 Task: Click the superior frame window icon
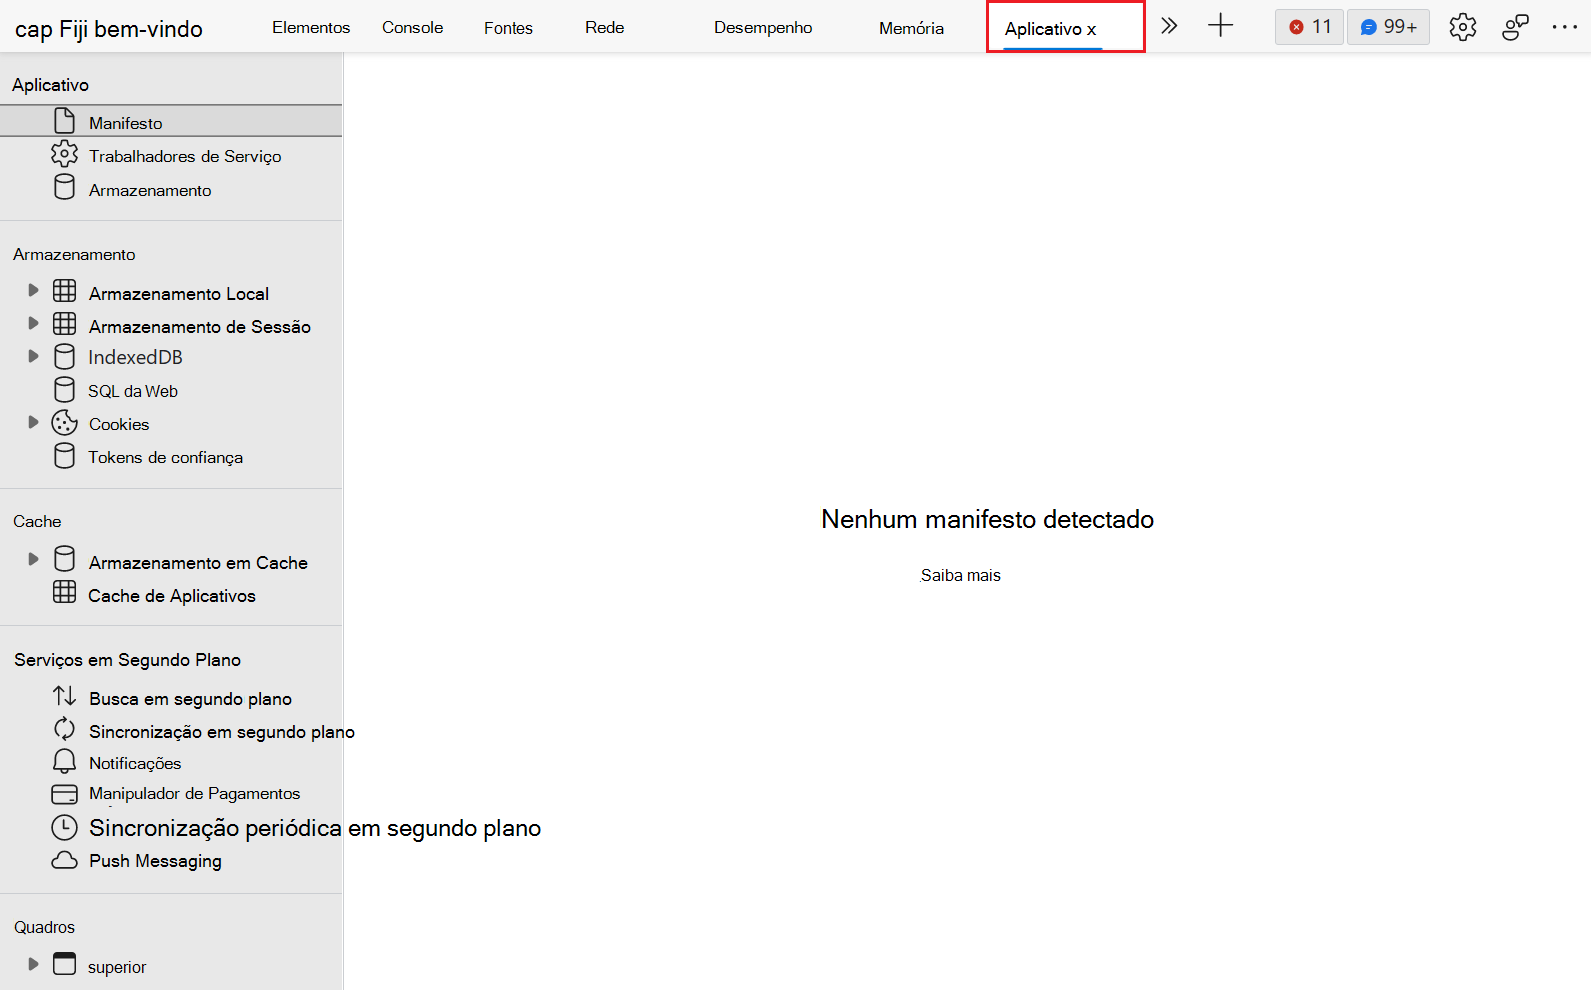[64, 964]
